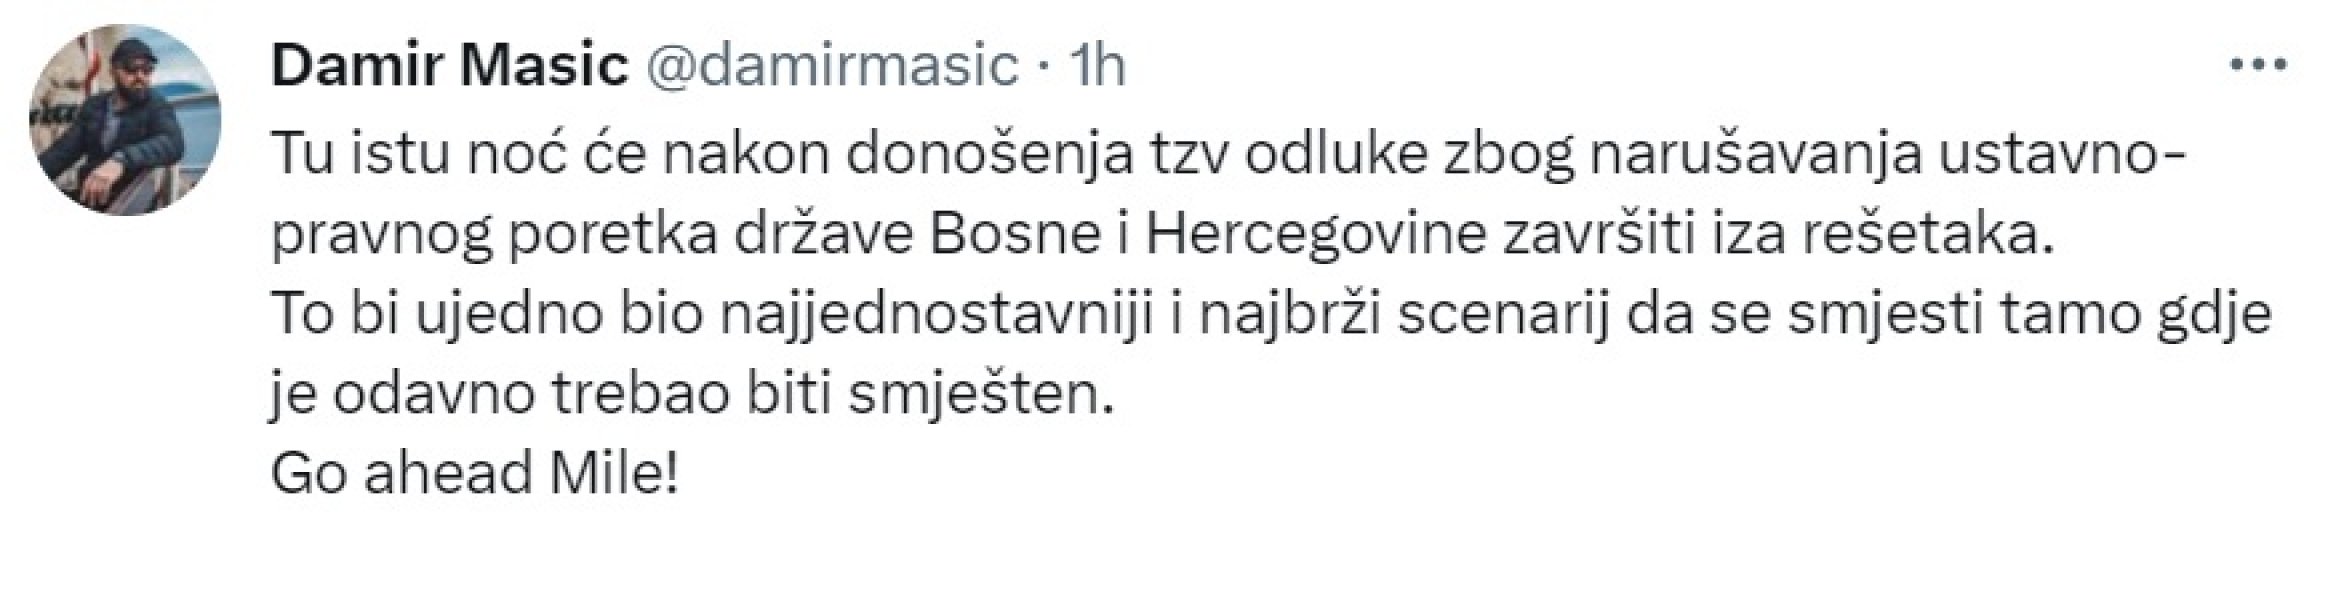The width and height of the screenshot is (2352, 600).
Task: Click the @damirmasic handle
Action: coord(832,63)
